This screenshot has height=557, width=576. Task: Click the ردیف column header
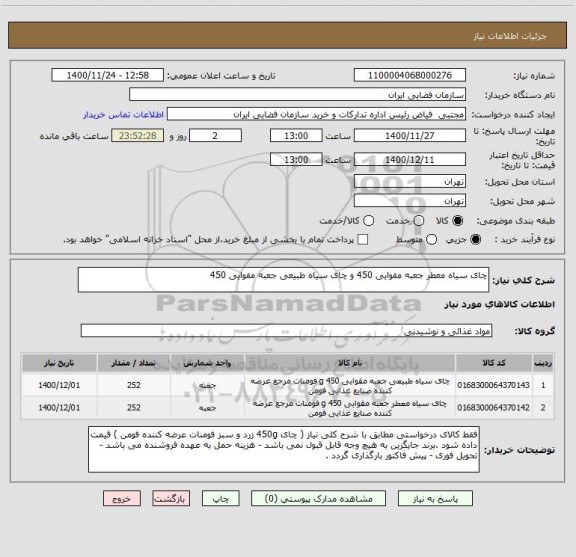[x=543, y=363]
